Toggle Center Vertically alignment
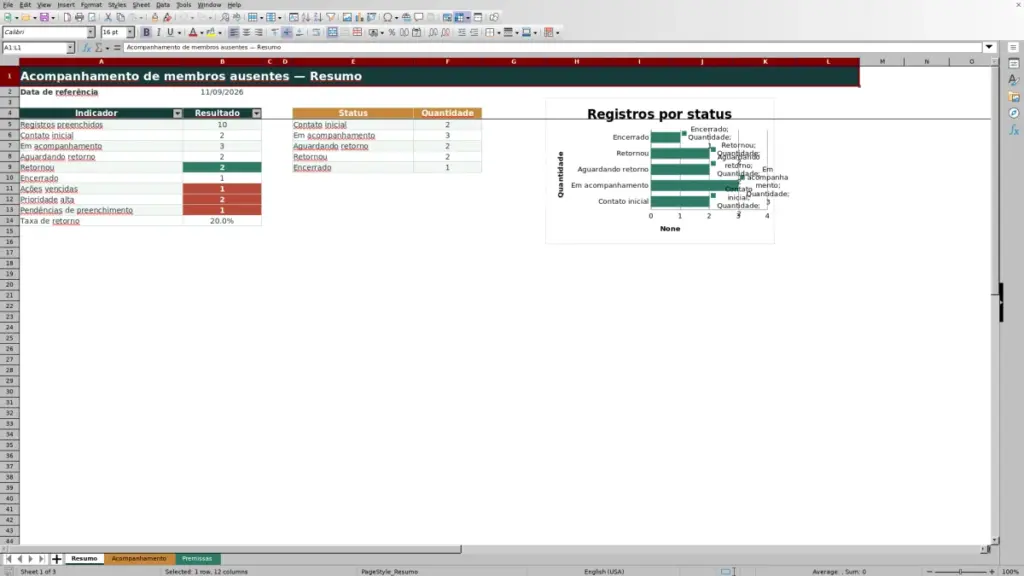This screenshot has height=576, width=1024. click(x=287, y=32)
